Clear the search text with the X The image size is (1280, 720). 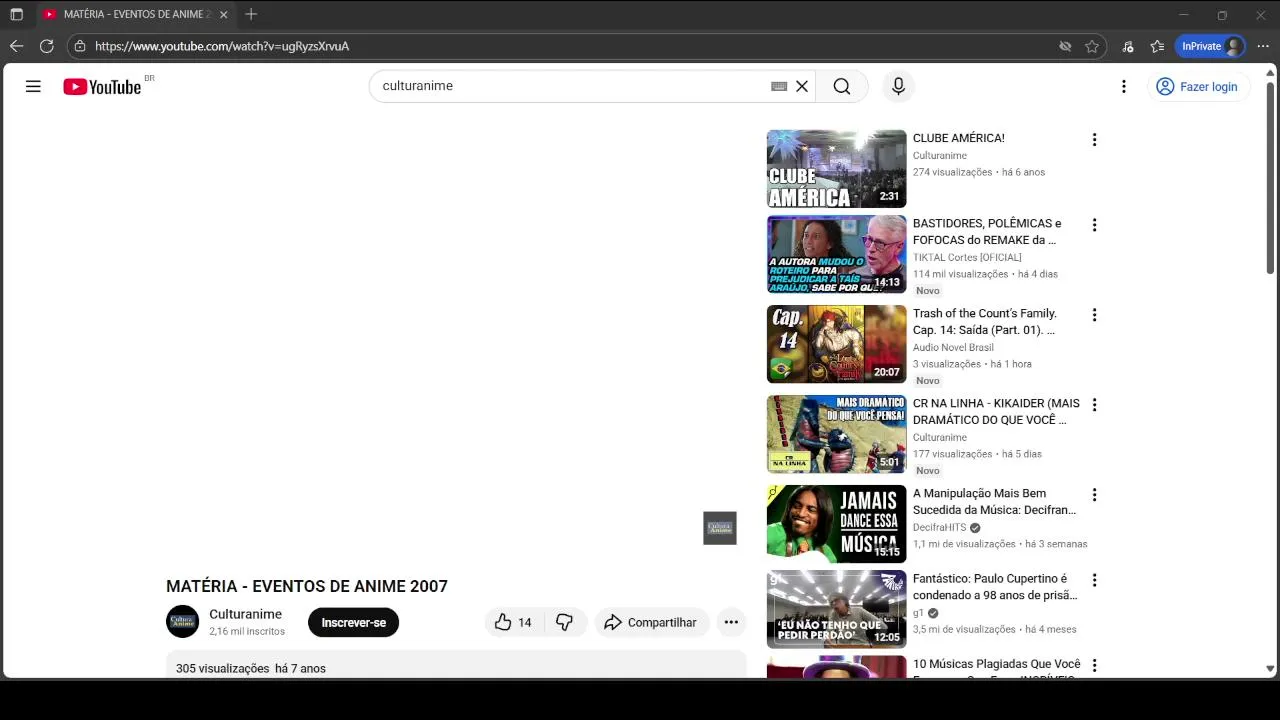pyautogui.click(x=802, y=87)
